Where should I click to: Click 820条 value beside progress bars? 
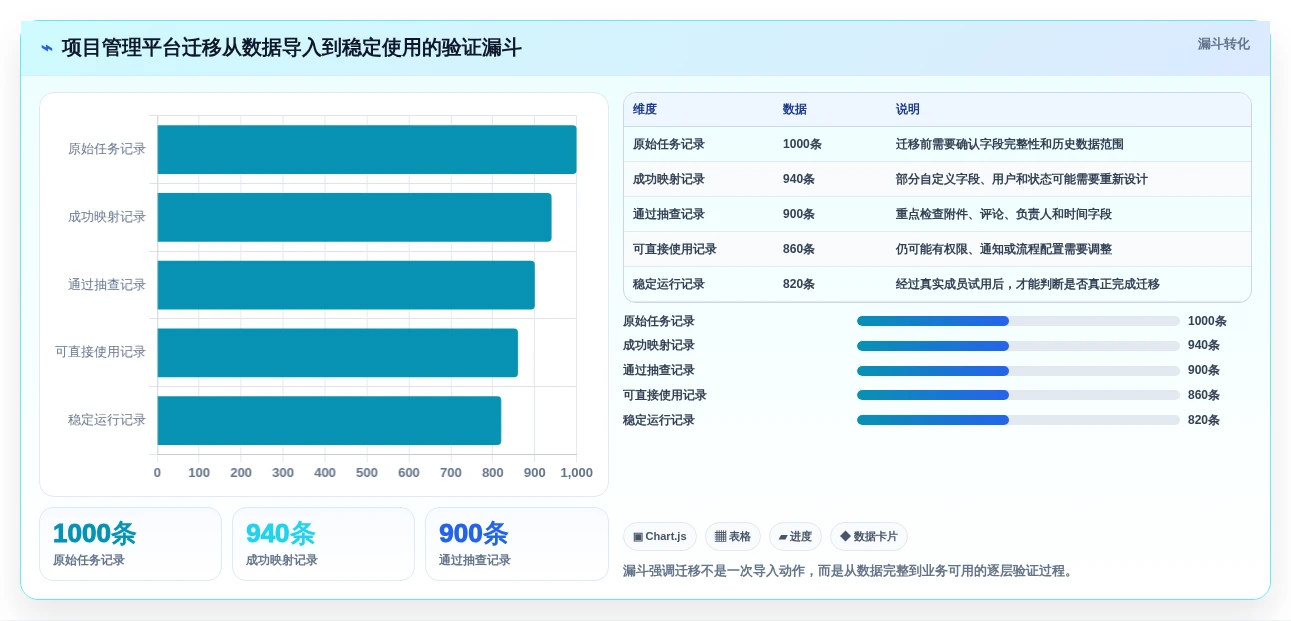point(1204,420)
